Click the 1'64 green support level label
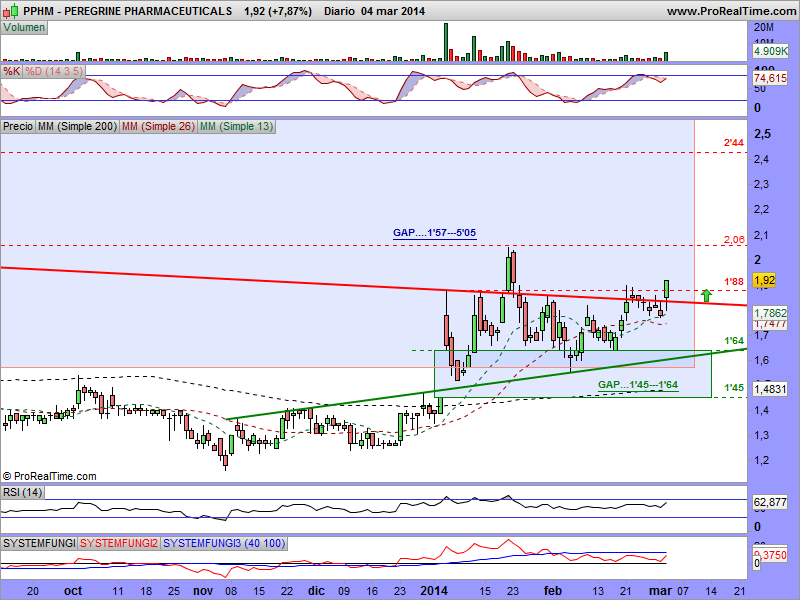Viewport: 800px width, 600px height. tap(733, 341)
